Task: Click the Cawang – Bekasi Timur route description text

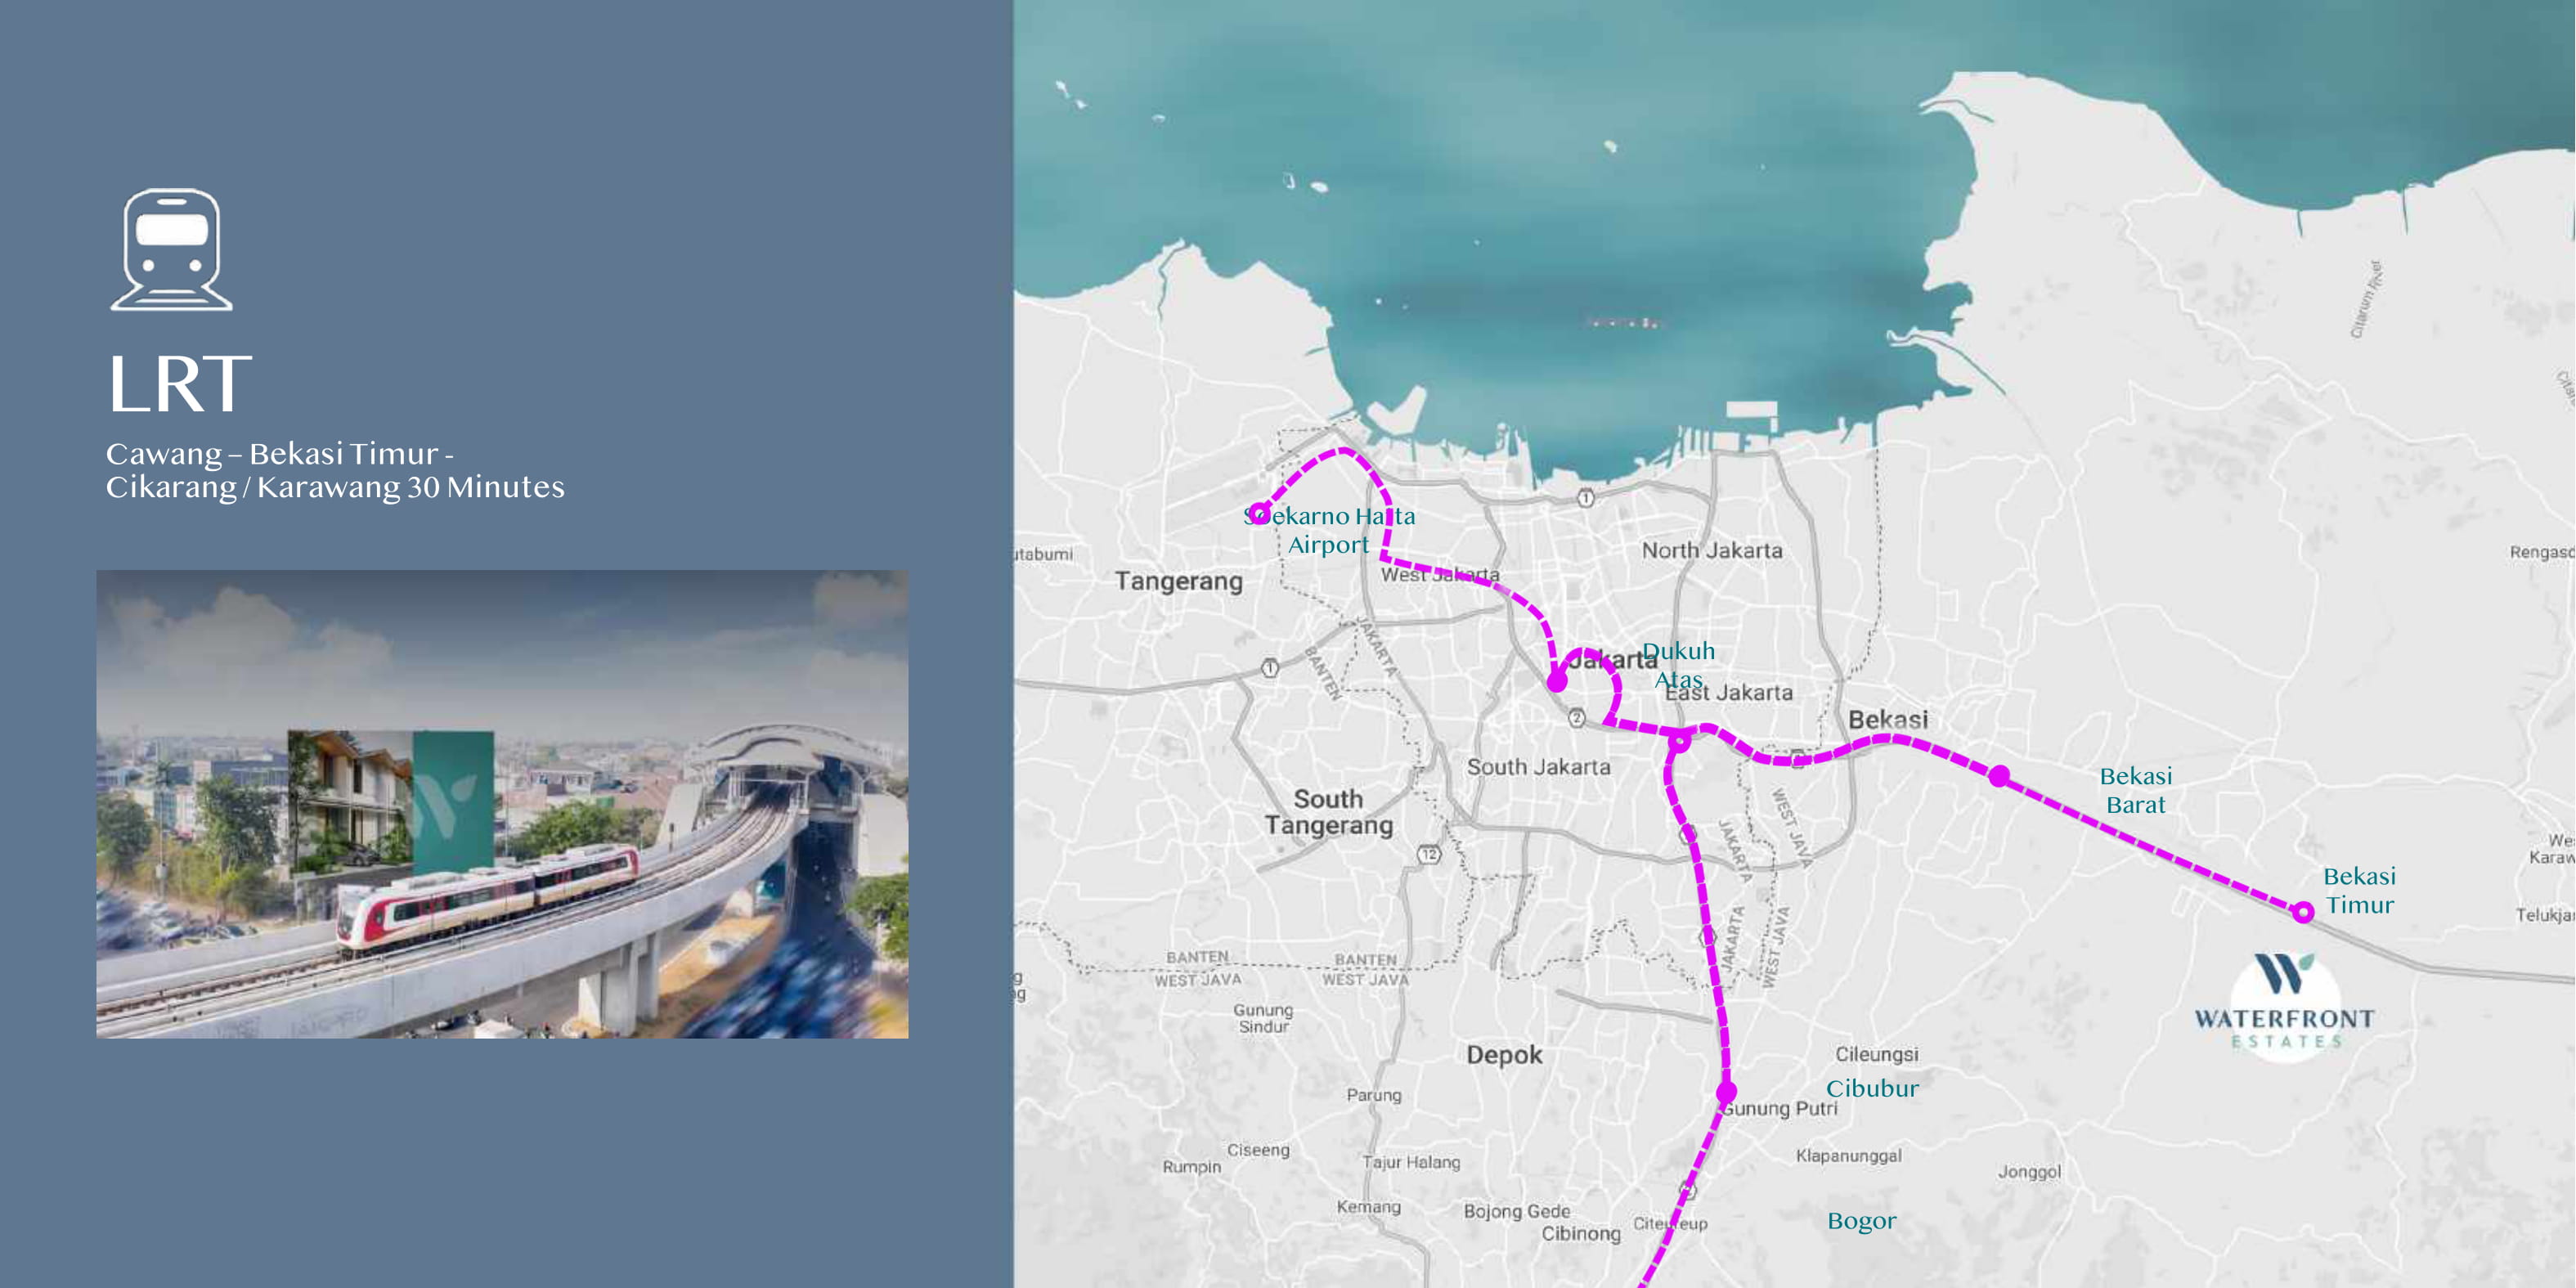Action: click(x=335, y=470)
